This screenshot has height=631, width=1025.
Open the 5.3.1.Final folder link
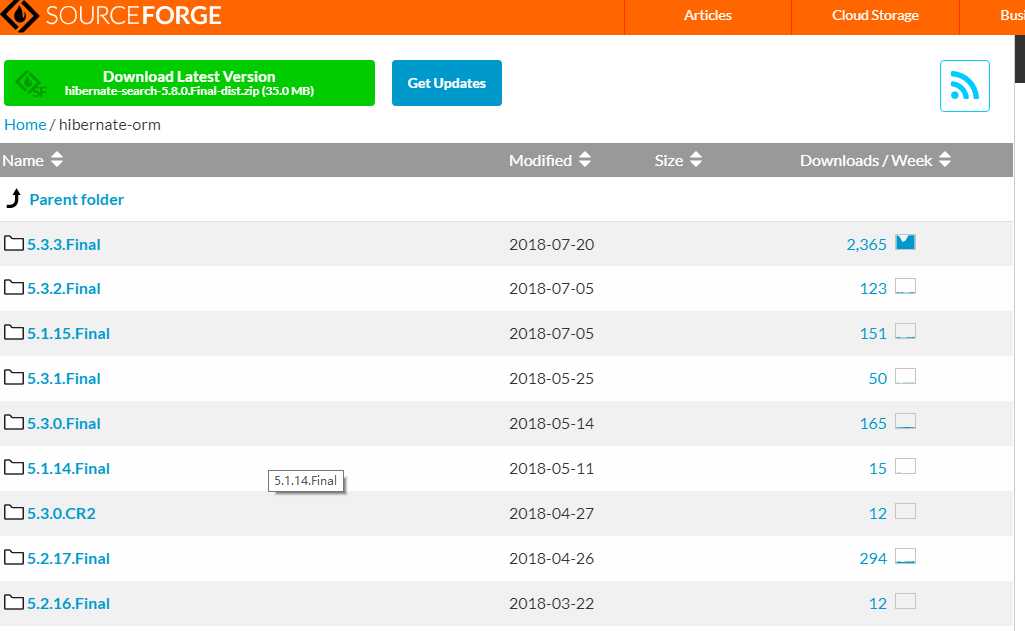[x=63, y=379]
